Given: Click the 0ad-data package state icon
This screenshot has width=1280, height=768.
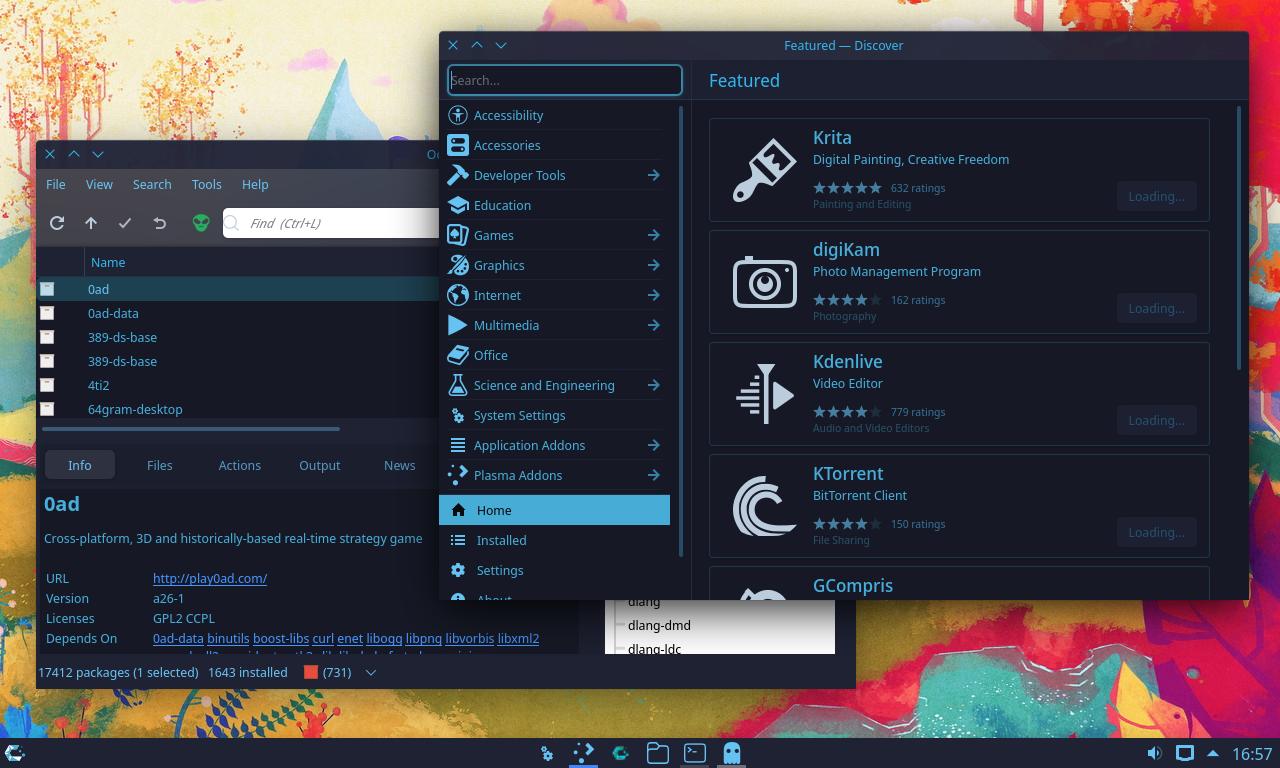Looking at the screenshot, I should tap(47, 313).
